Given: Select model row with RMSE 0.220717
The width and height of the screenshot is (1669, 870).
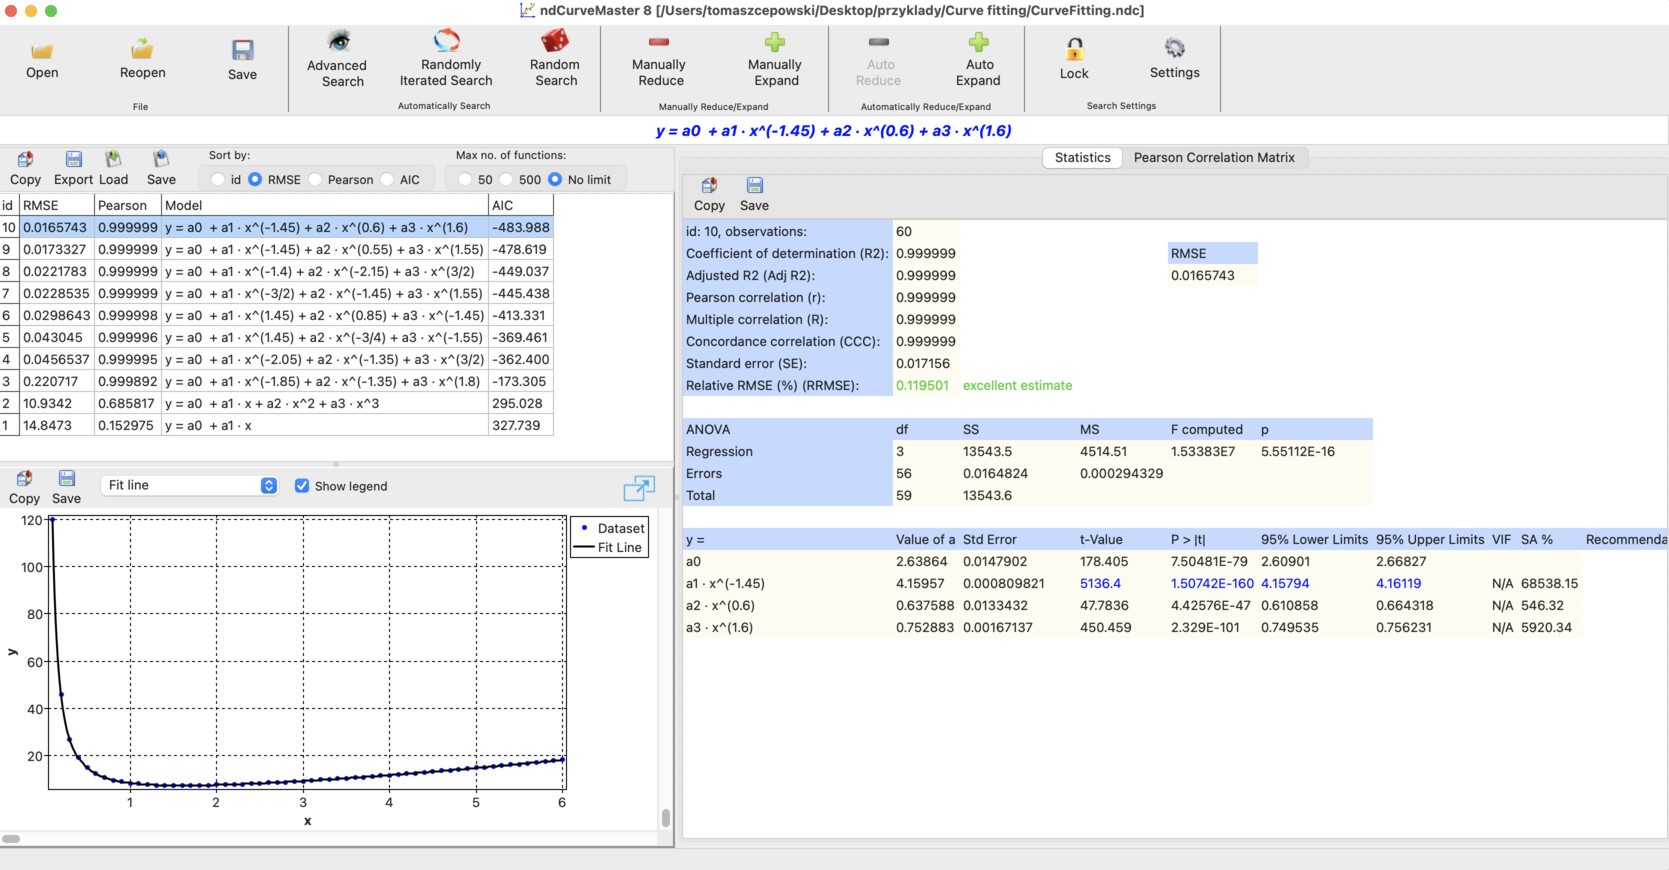Looking at the screenshot, I should click(276, 382).
